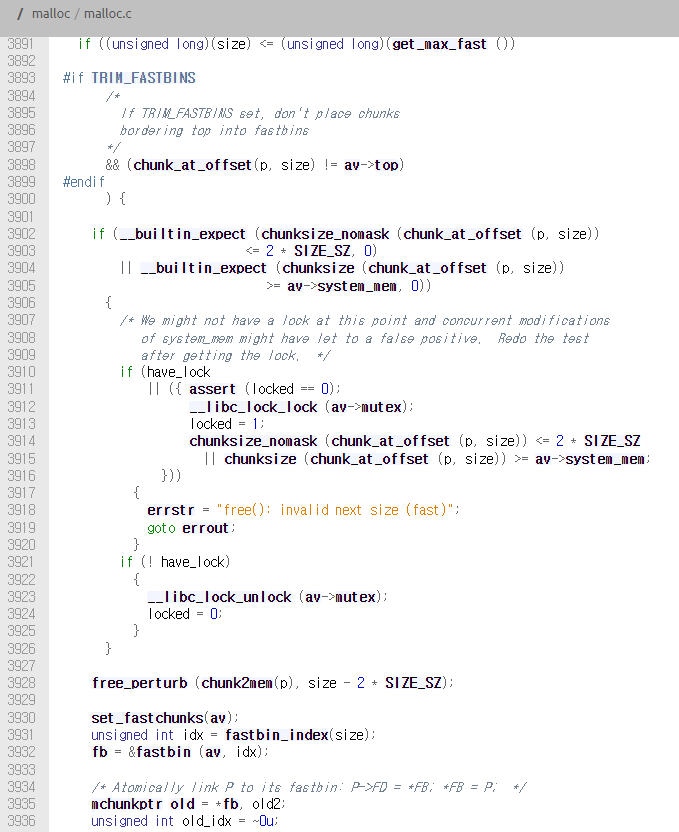
Task: Follow the assert identifier link
Action: pyautogui.click(x=212, y=389)
